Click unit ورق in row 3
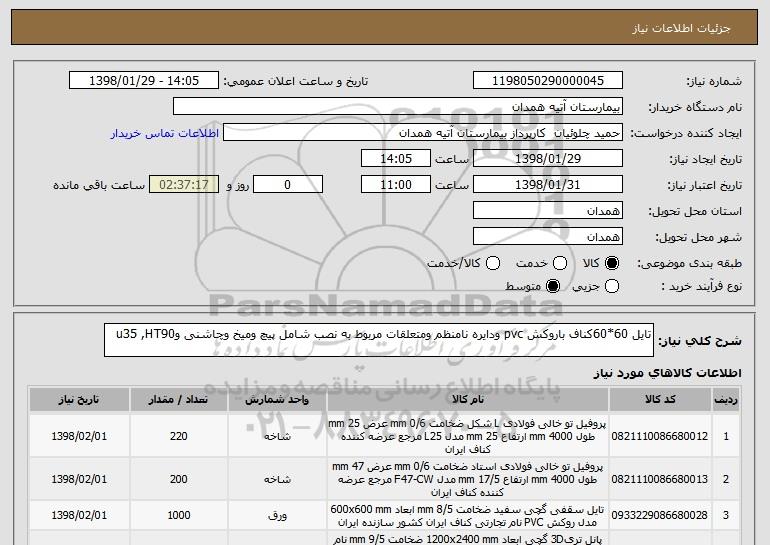 [277, 515]
